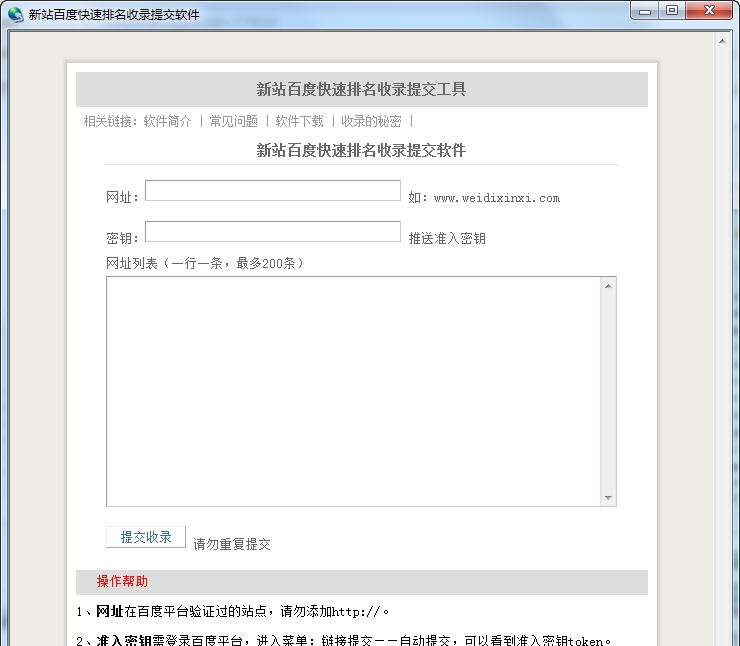Open the 常见问题 link
The height and width of the screenshot is (646, 740).
coord(234,121)
